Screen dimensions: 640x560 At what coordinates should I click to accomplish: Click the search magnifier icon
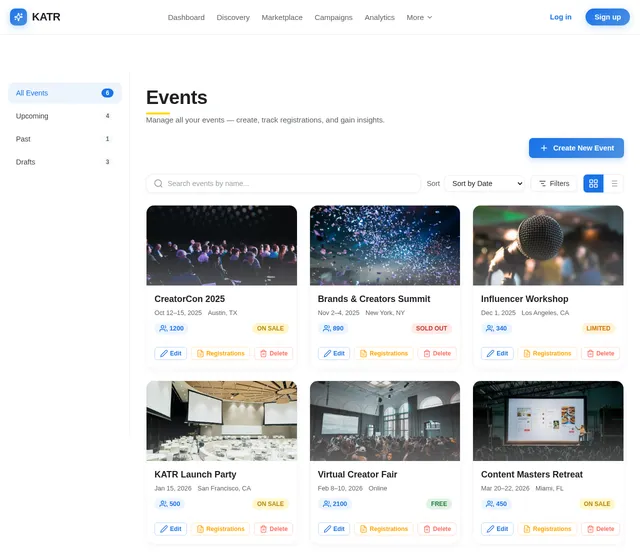[x=158, y=184]
